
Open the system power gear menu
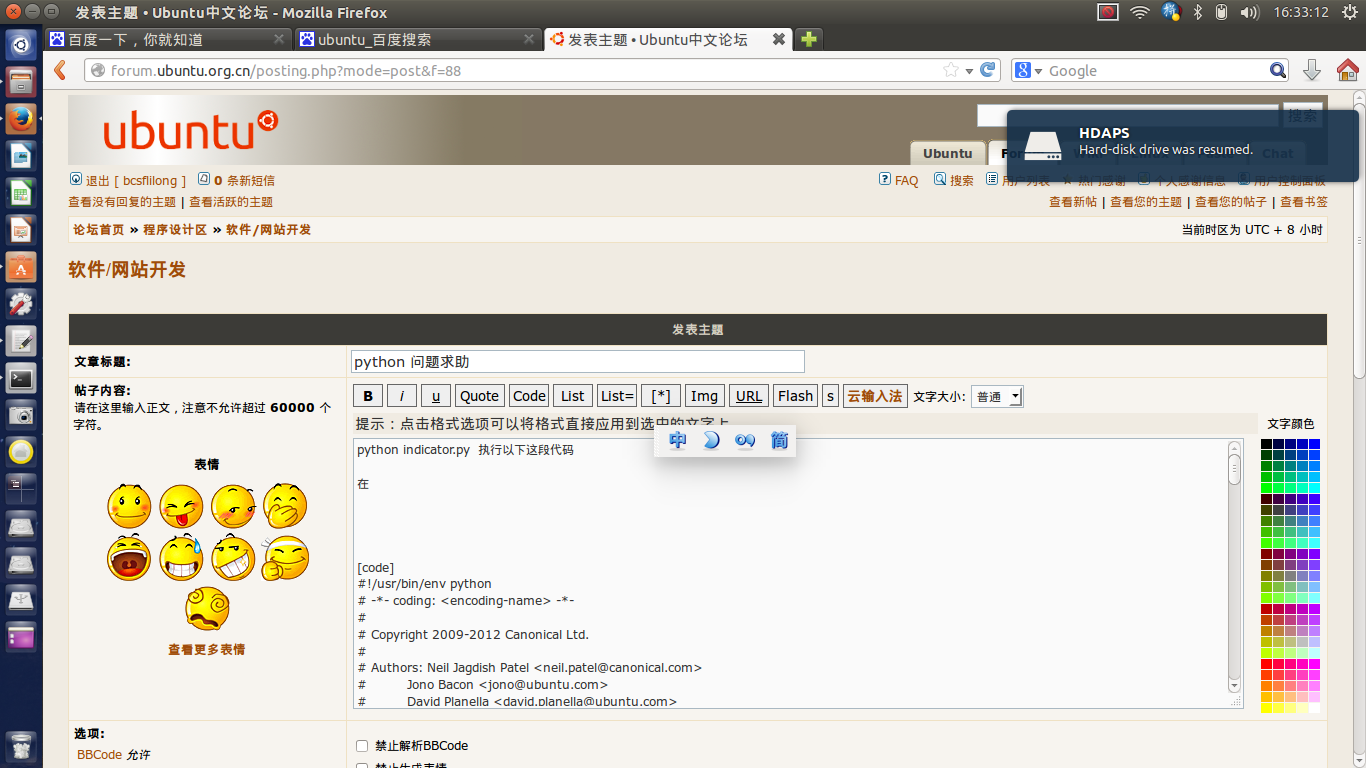(x=1349, y=12)
